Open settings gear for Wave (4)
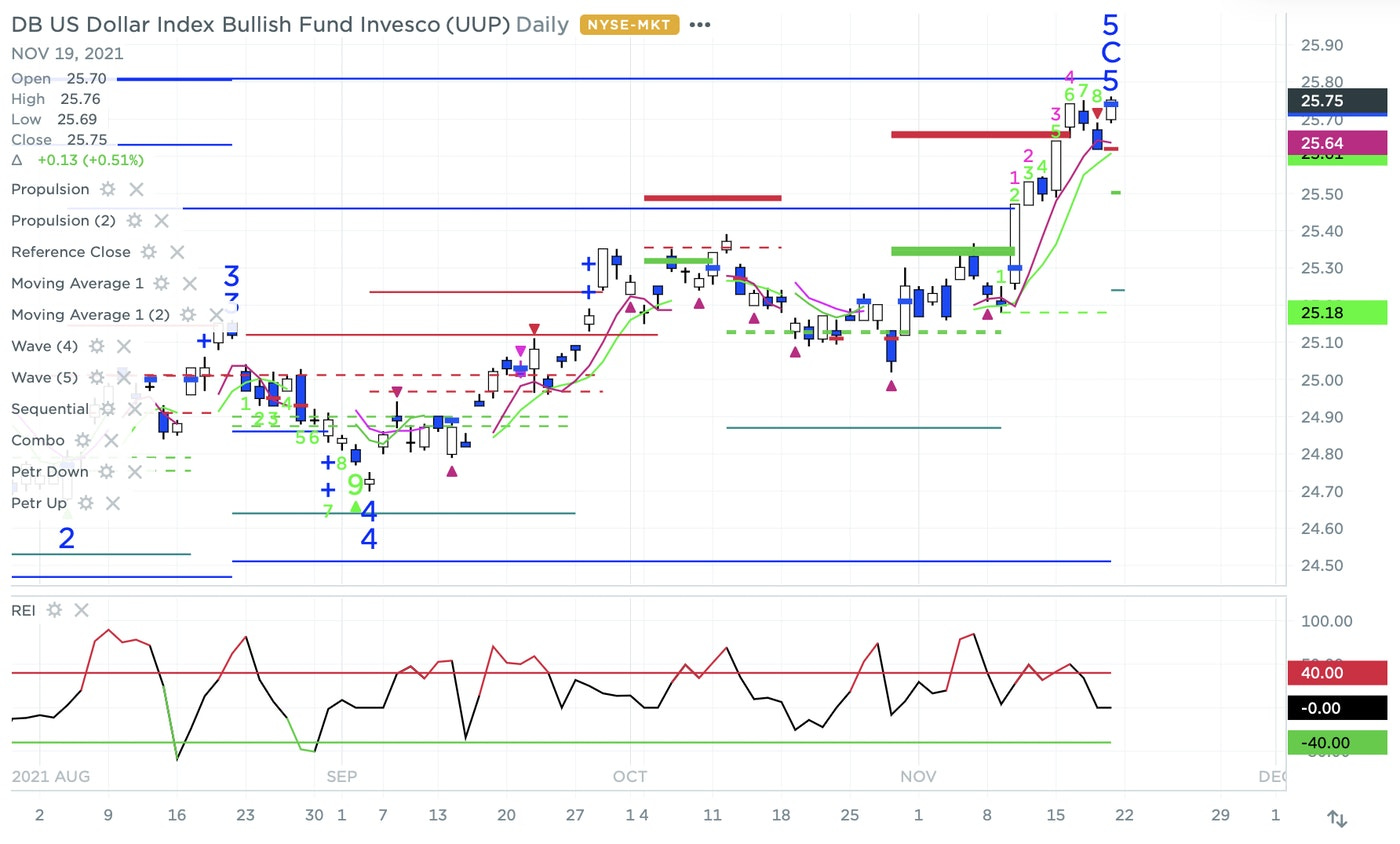This screenshot has width=1400, height=844. (96, 346)
